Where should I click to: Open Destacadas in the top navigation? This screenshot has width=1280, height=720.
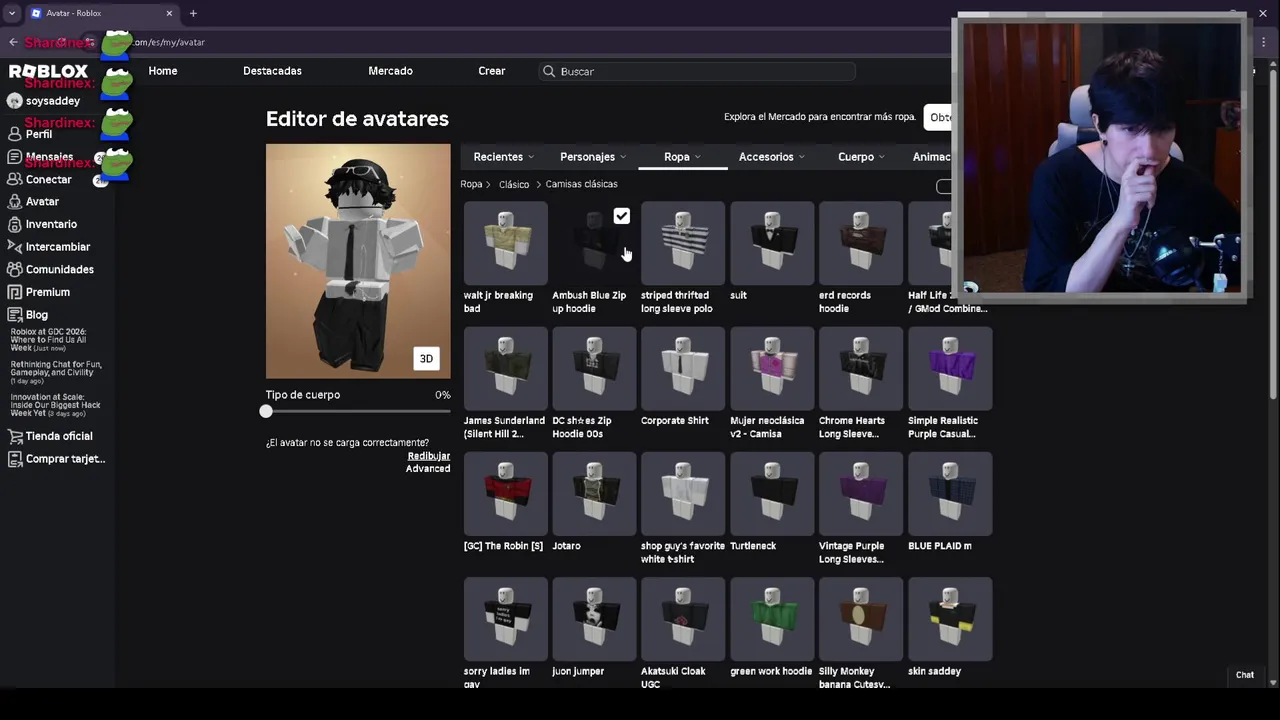pos(272,71)
